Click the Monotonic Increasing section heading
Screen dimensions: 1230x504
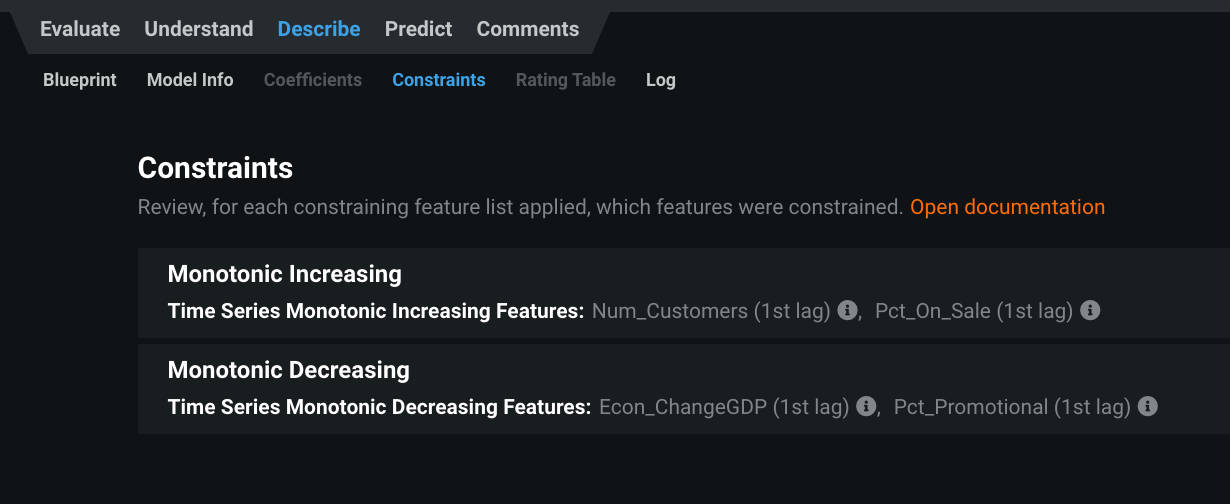(285, 274)
